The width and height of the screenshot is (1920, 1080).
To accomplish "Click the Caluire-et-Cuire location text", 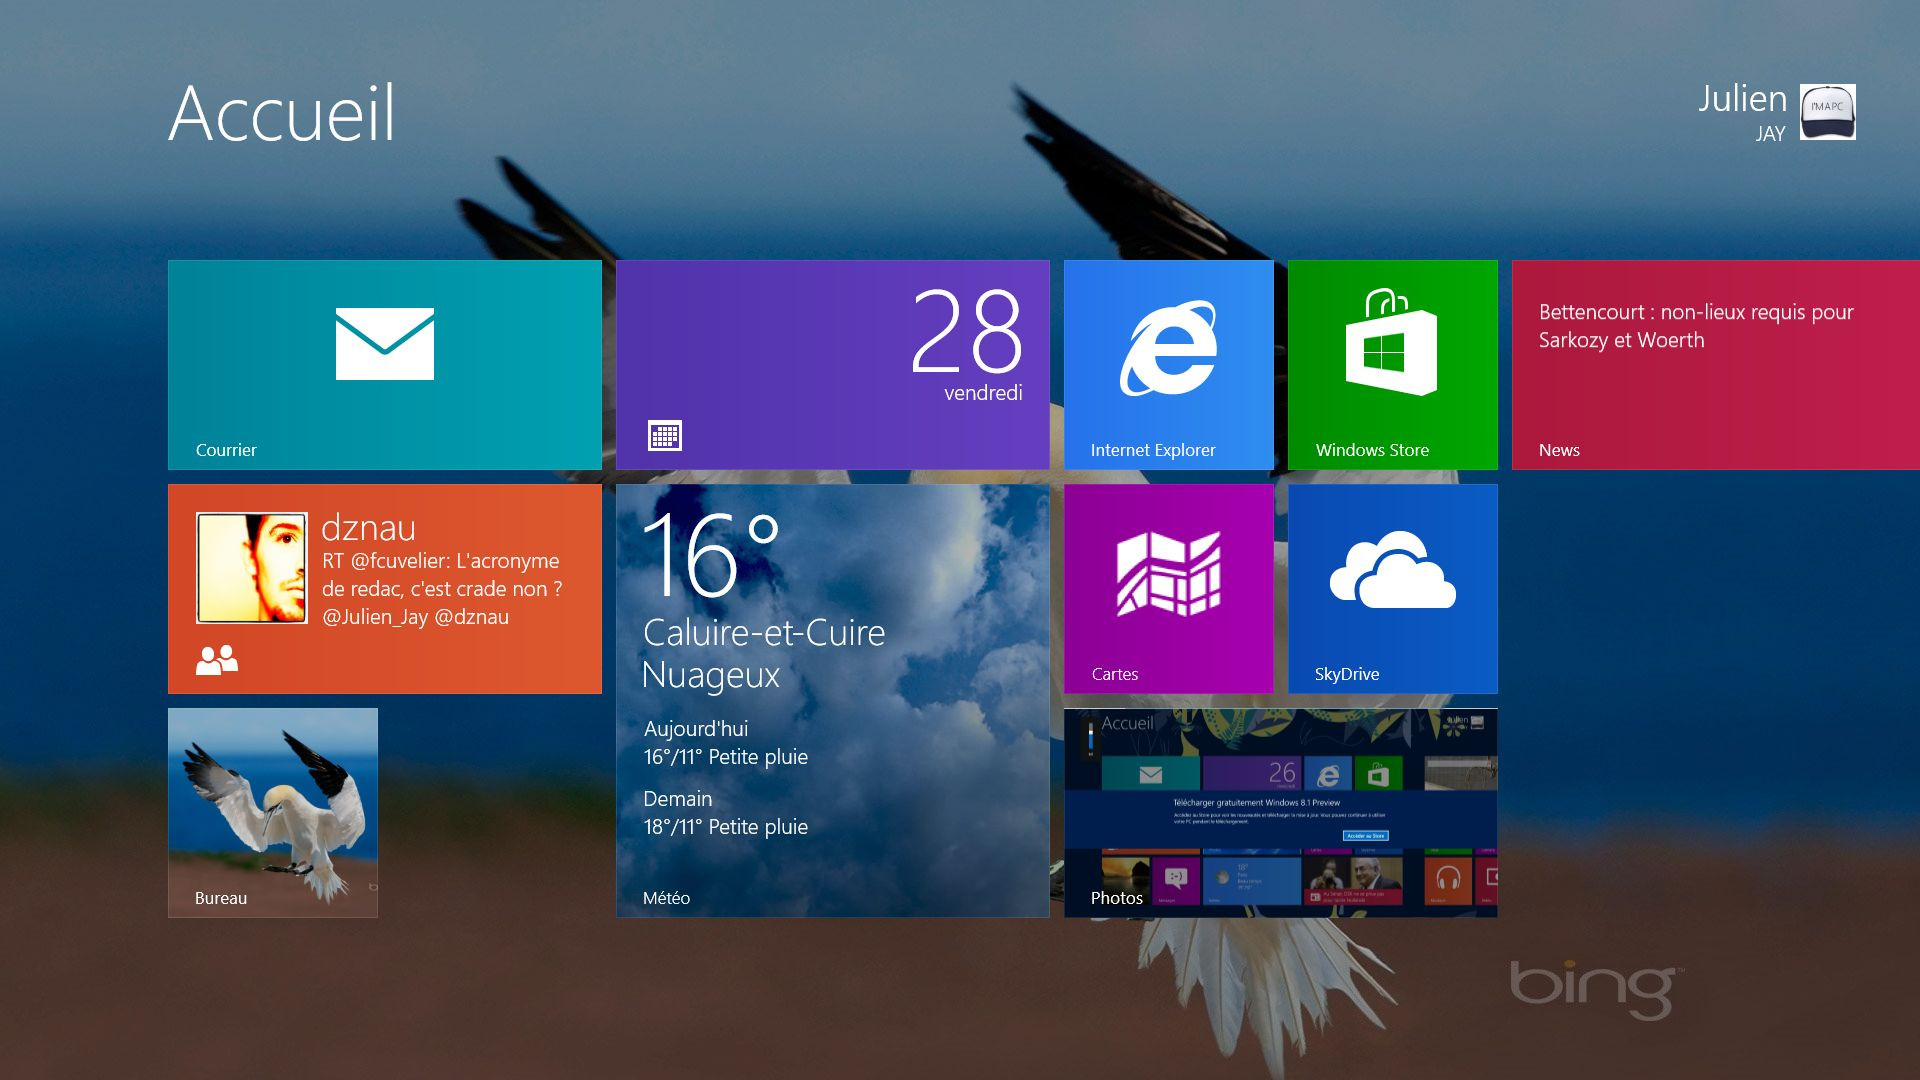I will 764,633.
